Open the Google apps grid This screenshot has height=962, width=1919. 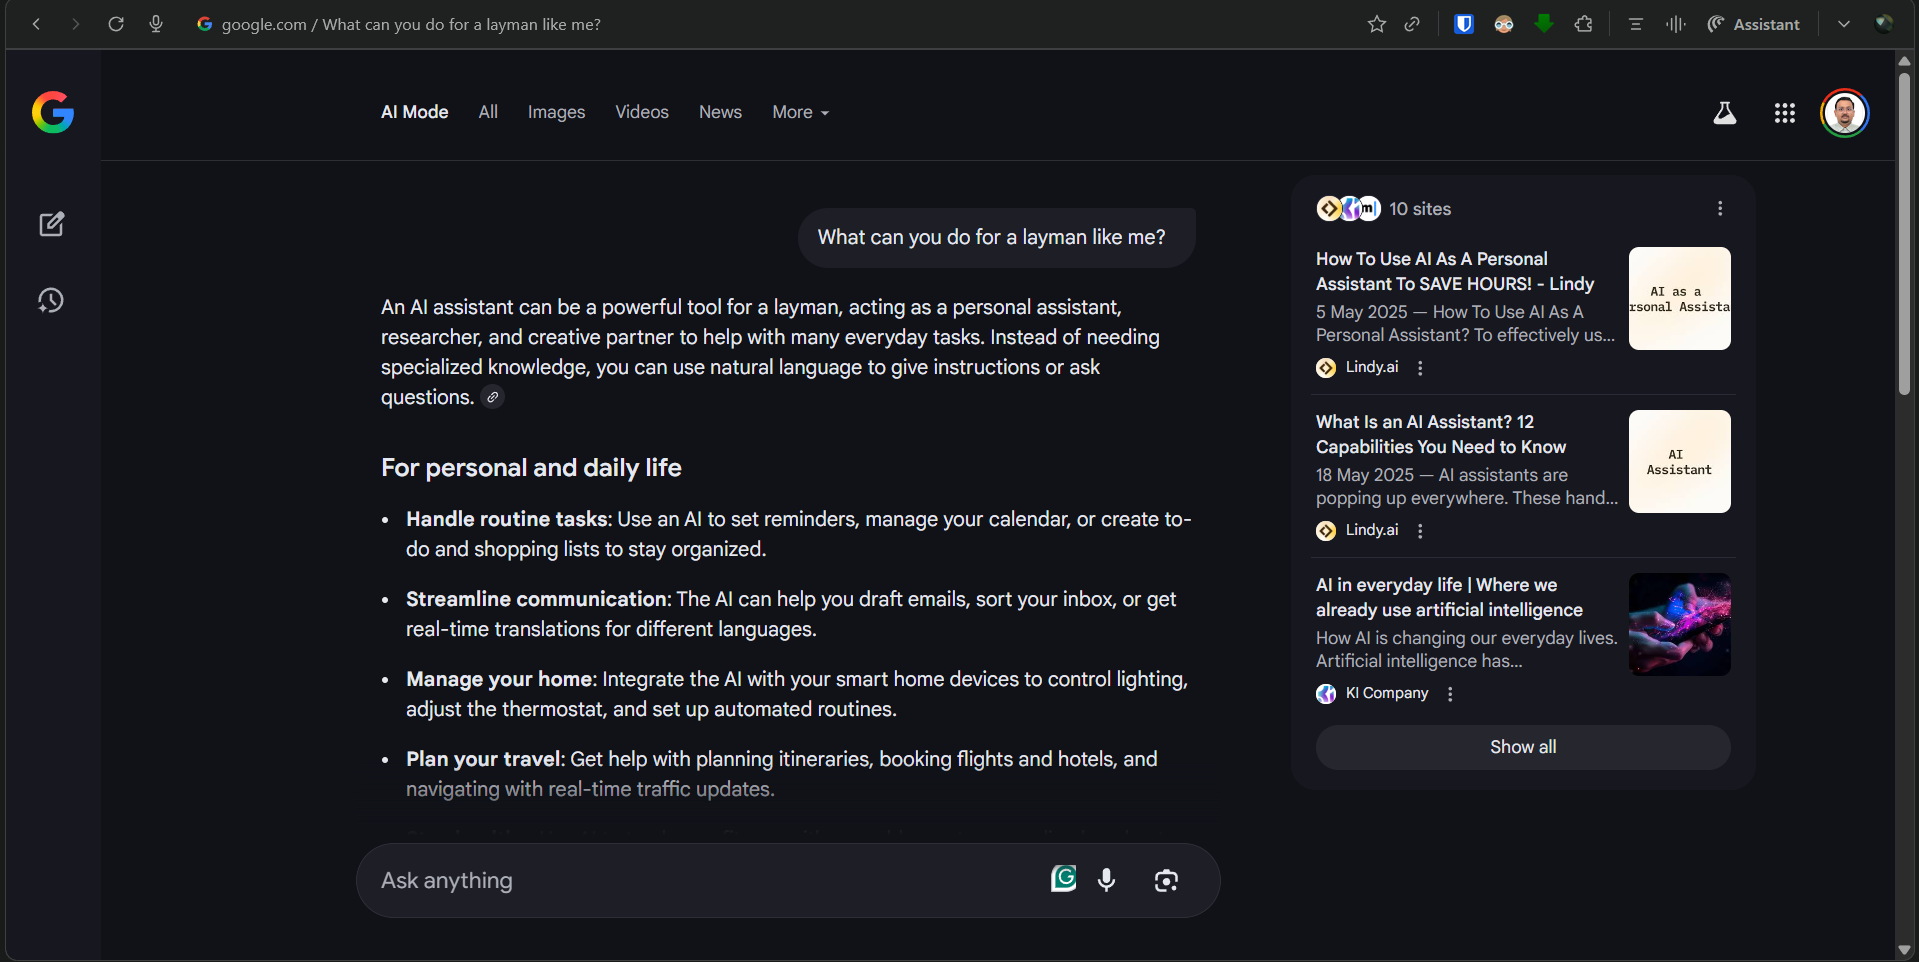[1784, 113]
